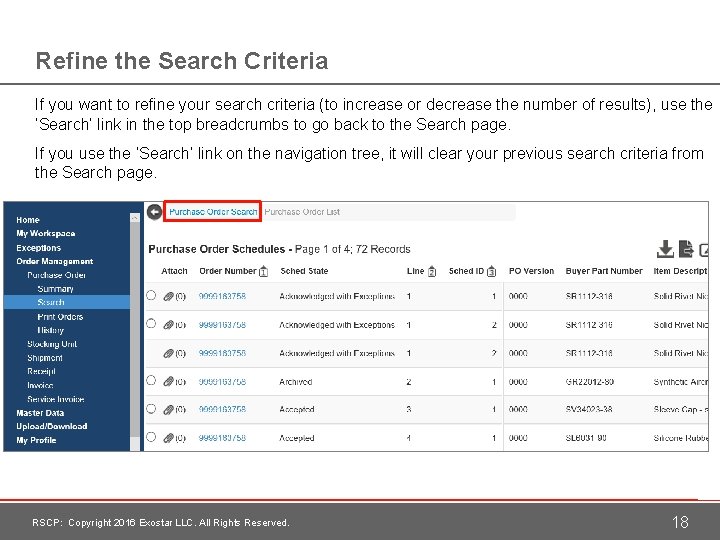Viewport: 720px width, 540px height.
Task: Click Sleeve Cap item description cell
Action: tap(681, 410)
